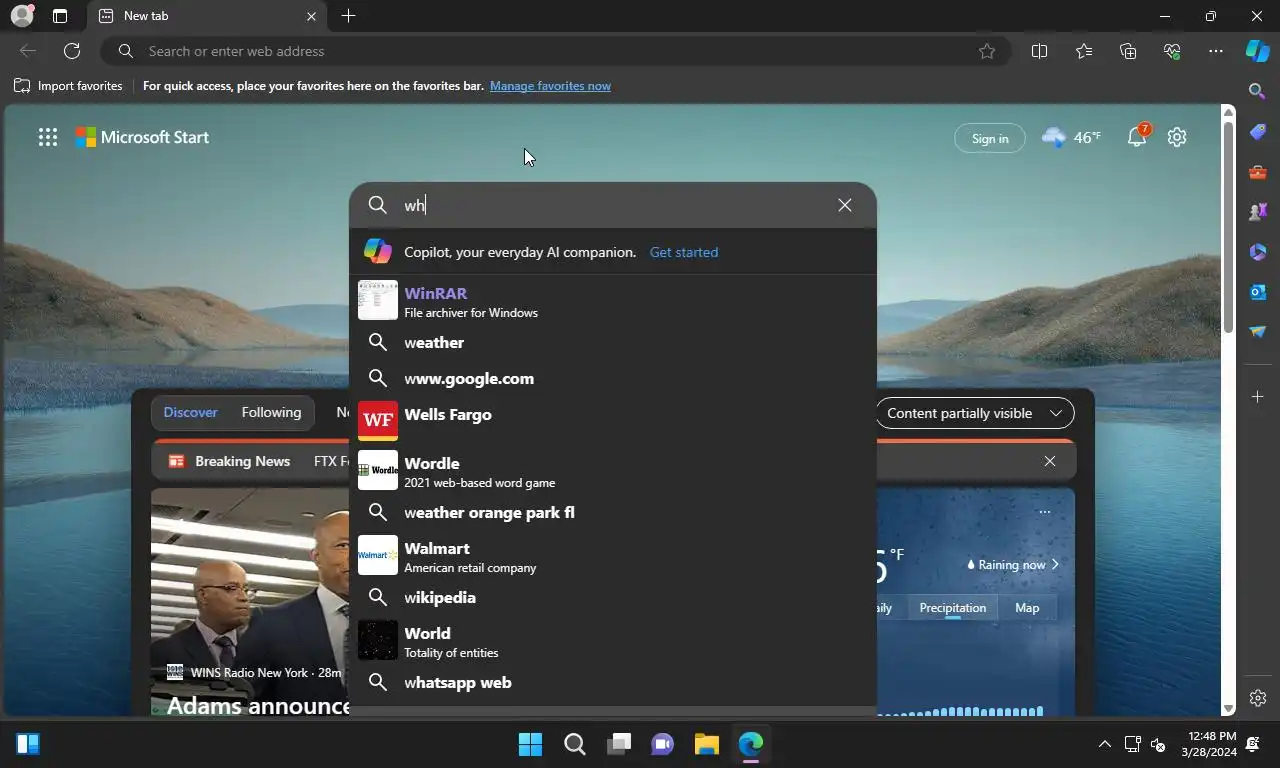Open taskbar Search icon
The height and width of the screenshot is (768, 1280).
point(574,744)
